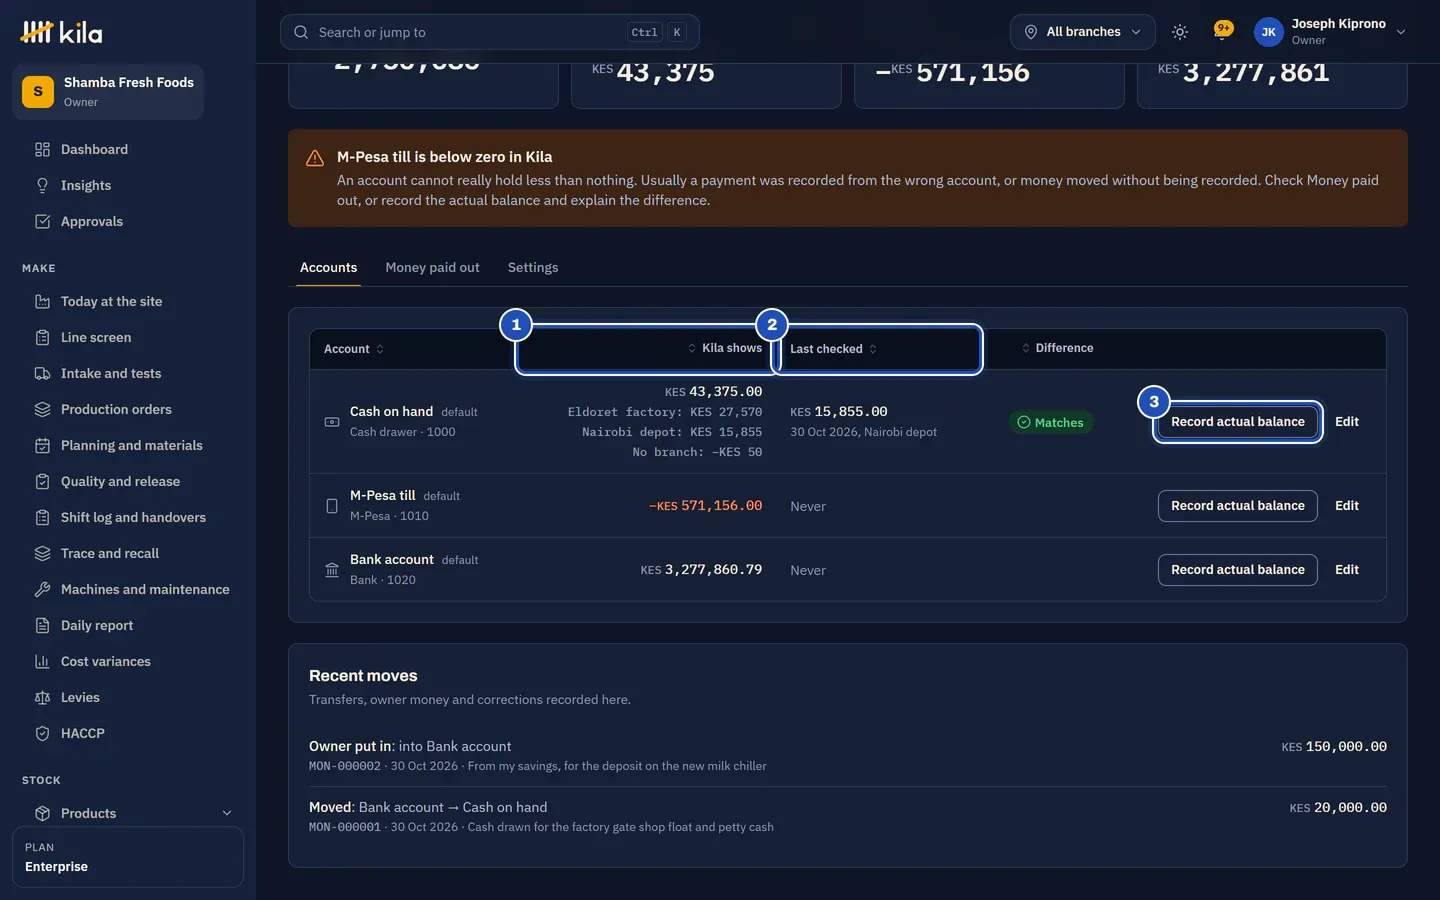The height and width of the screenshot is (900, 1440).
Task: Sort by the Account column
Action: tap(354, 349)
